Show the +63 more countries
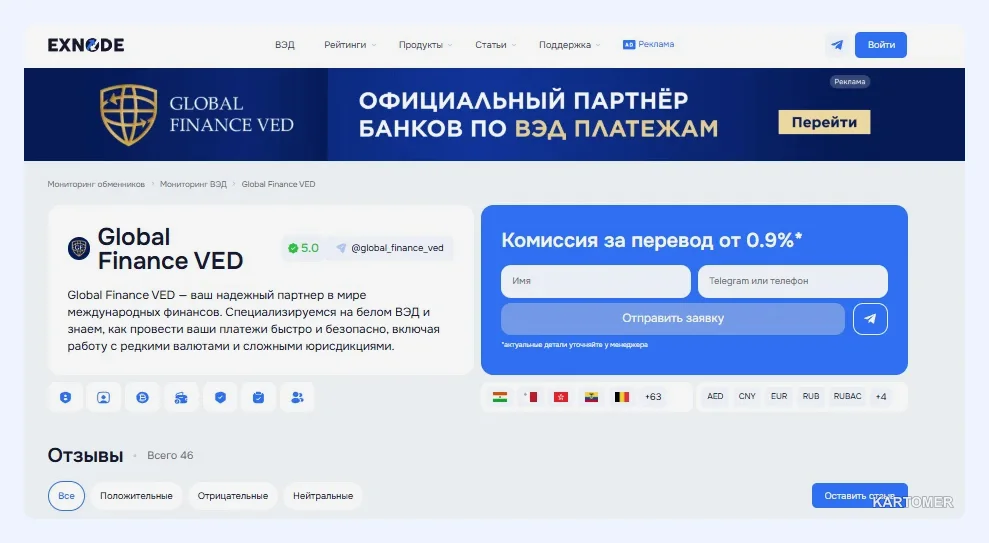Image resolution: width=989 pixels, height=543 pixels. 653,397
